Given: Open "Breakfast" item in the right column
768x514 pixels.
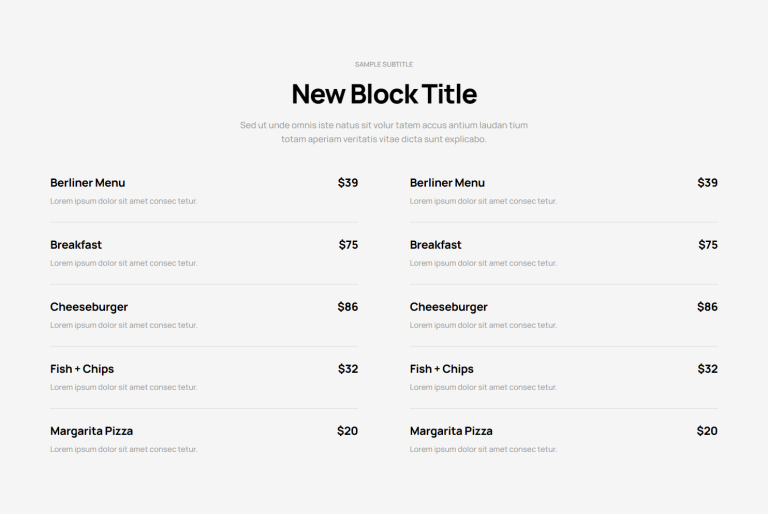Looking at the screenshot, I should (x=435, y=245).
